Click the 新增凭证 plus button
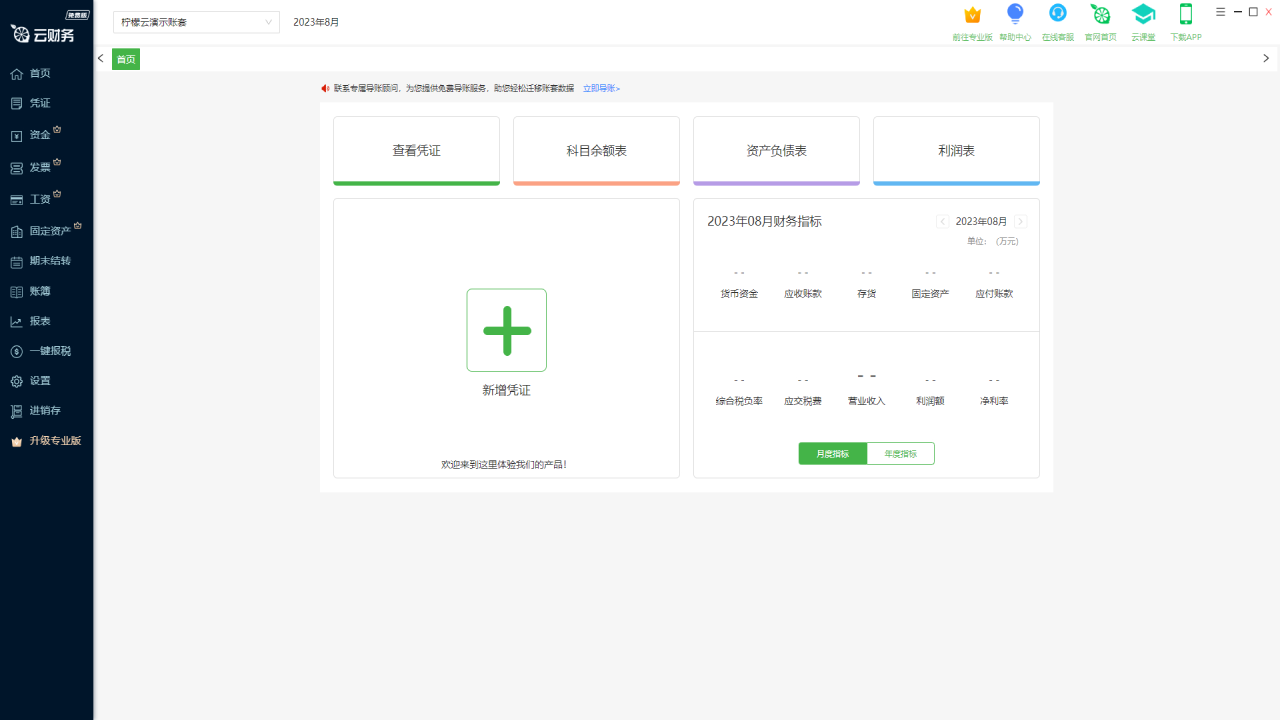 (506, 330)
